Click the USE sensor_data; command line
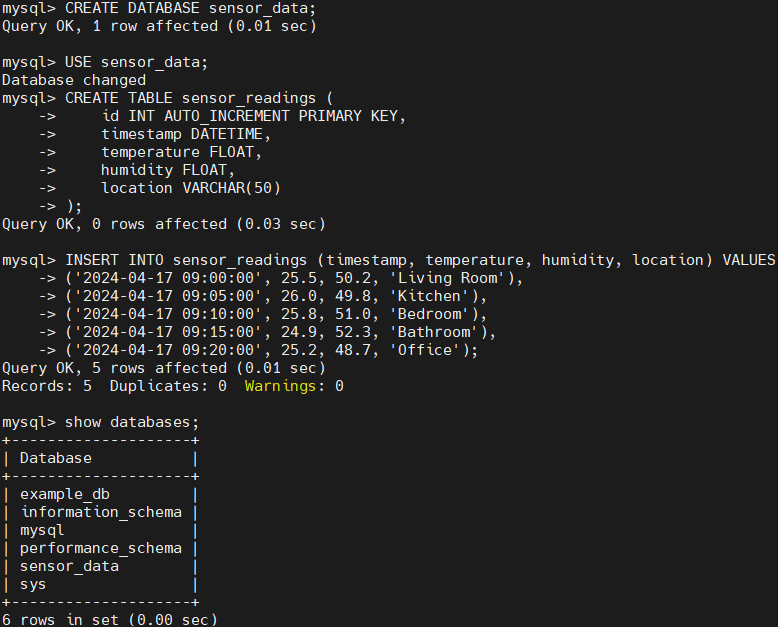Image resolution: width=778 pixels, height=627 pixels. coord(136,63)
